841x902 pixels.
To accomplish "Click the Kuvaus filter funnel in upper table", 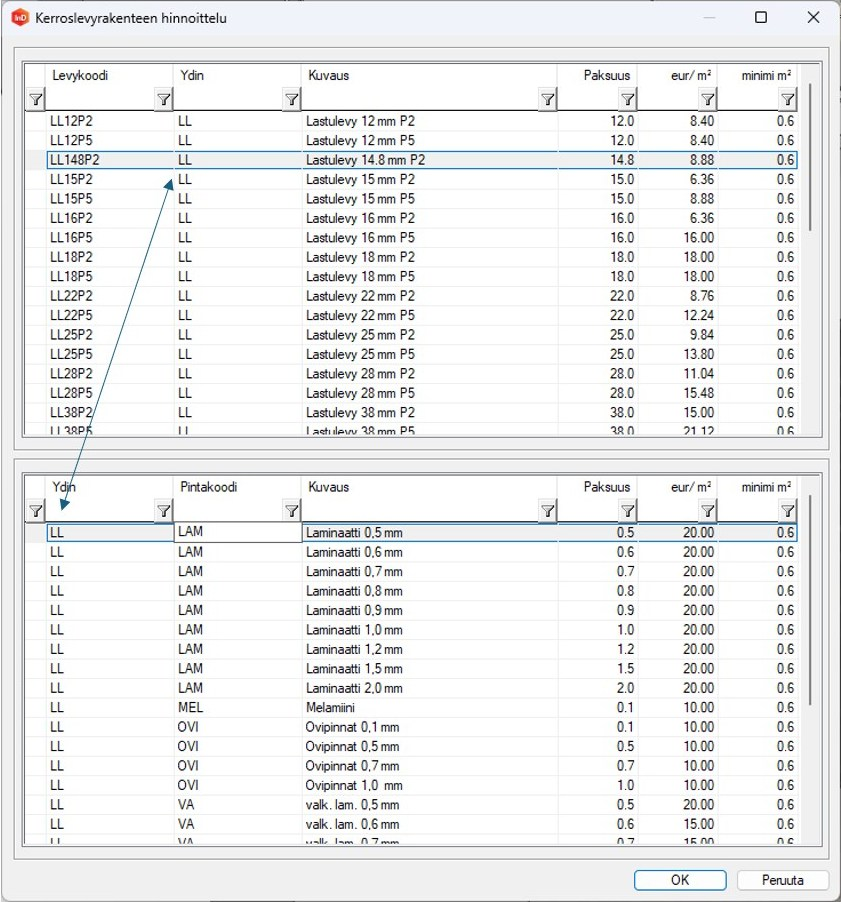I will coord(547,99).
